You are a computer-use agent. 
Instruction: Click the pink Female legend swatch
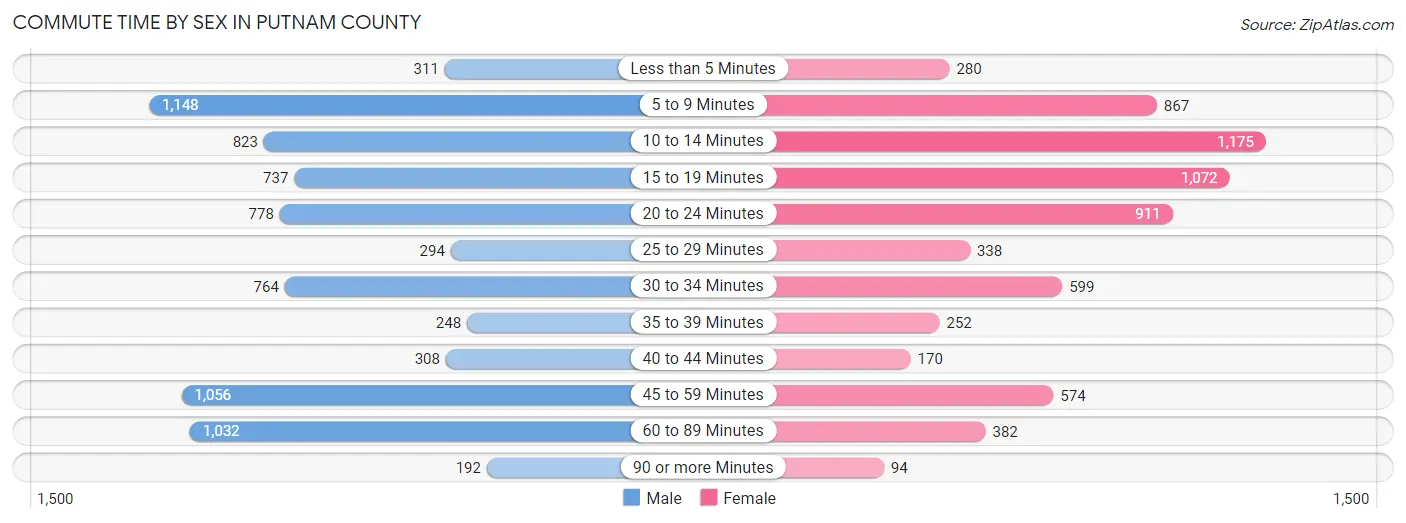pos(709,498)
